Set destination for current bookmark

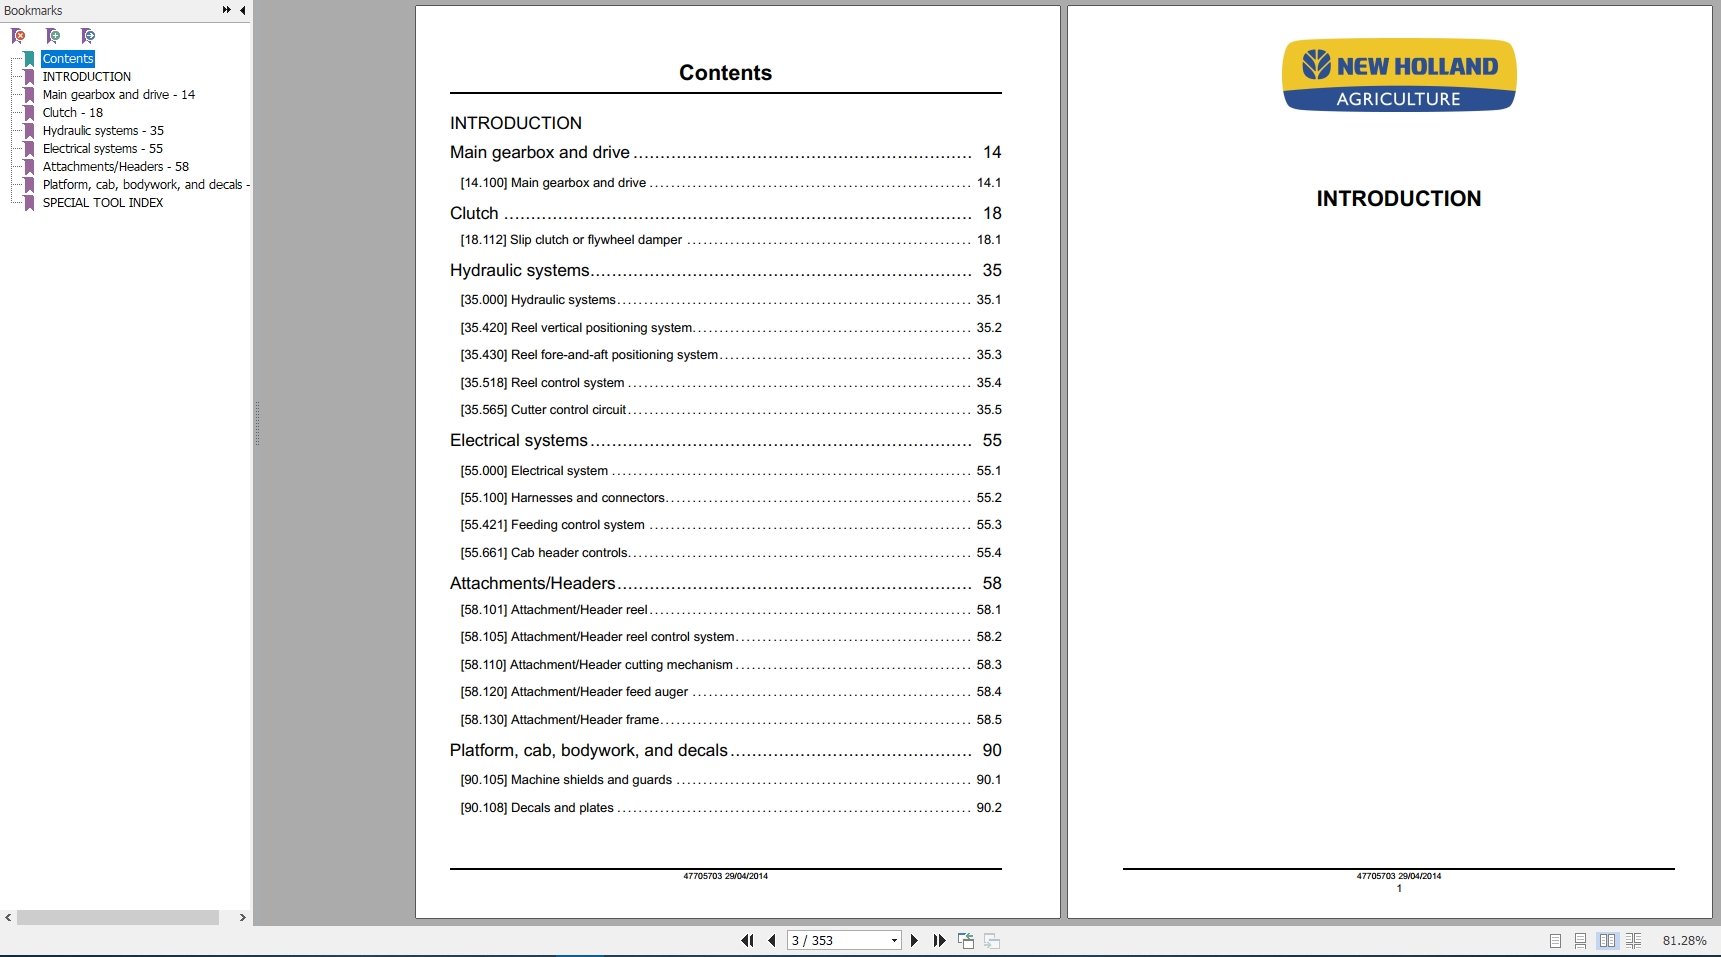coord(88,36)
